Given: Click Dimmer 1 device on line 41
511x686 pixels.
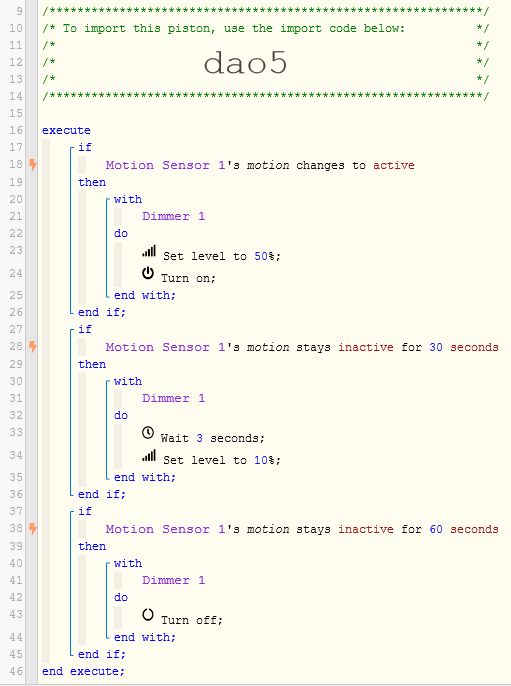Looking at the screenshot, I should pyautogui.click(x=174, y=580).
